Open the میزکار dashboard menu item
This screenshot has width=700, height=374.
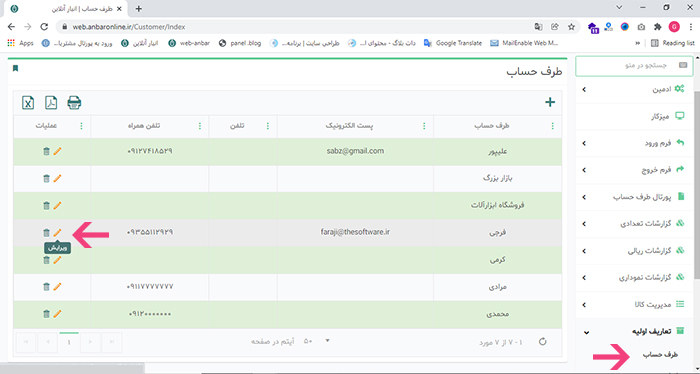pos(634,116)
